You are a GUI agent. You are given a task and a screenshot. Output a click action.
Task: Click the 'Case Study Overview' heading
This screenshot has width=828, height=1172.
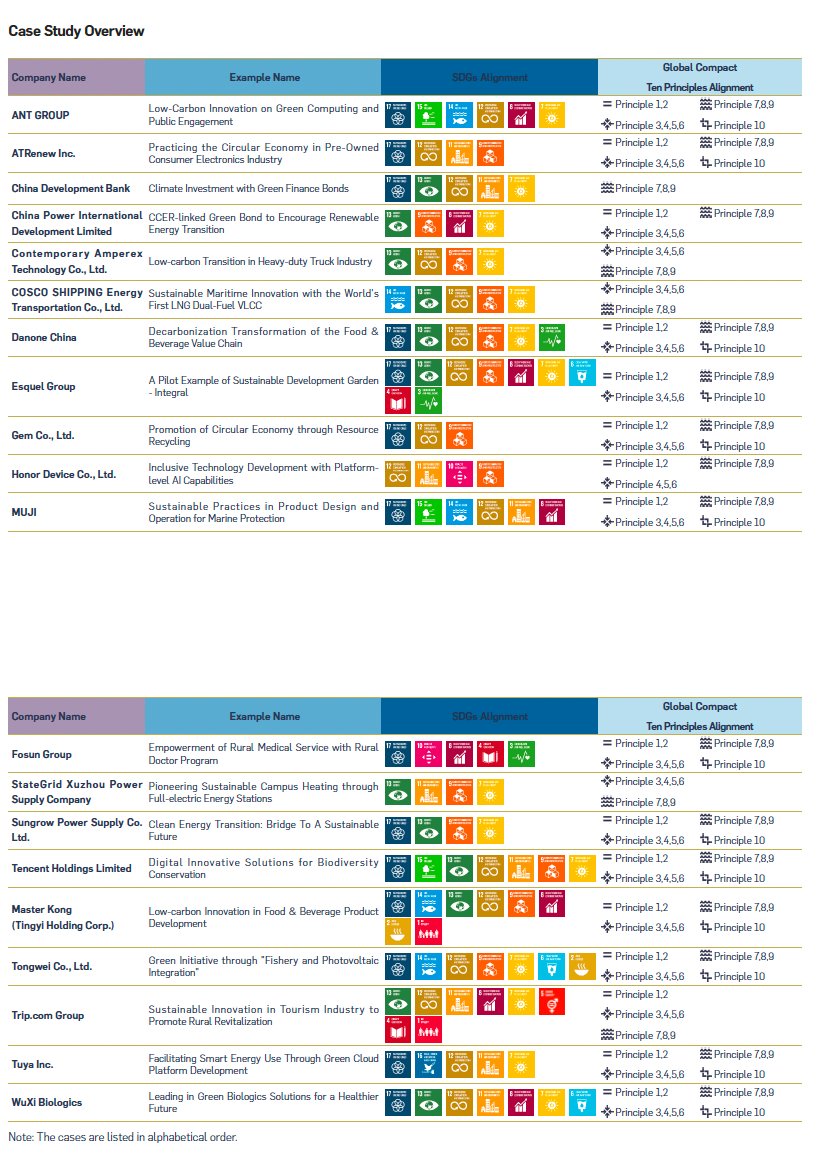pyautogui.click(x=76, y=31)
